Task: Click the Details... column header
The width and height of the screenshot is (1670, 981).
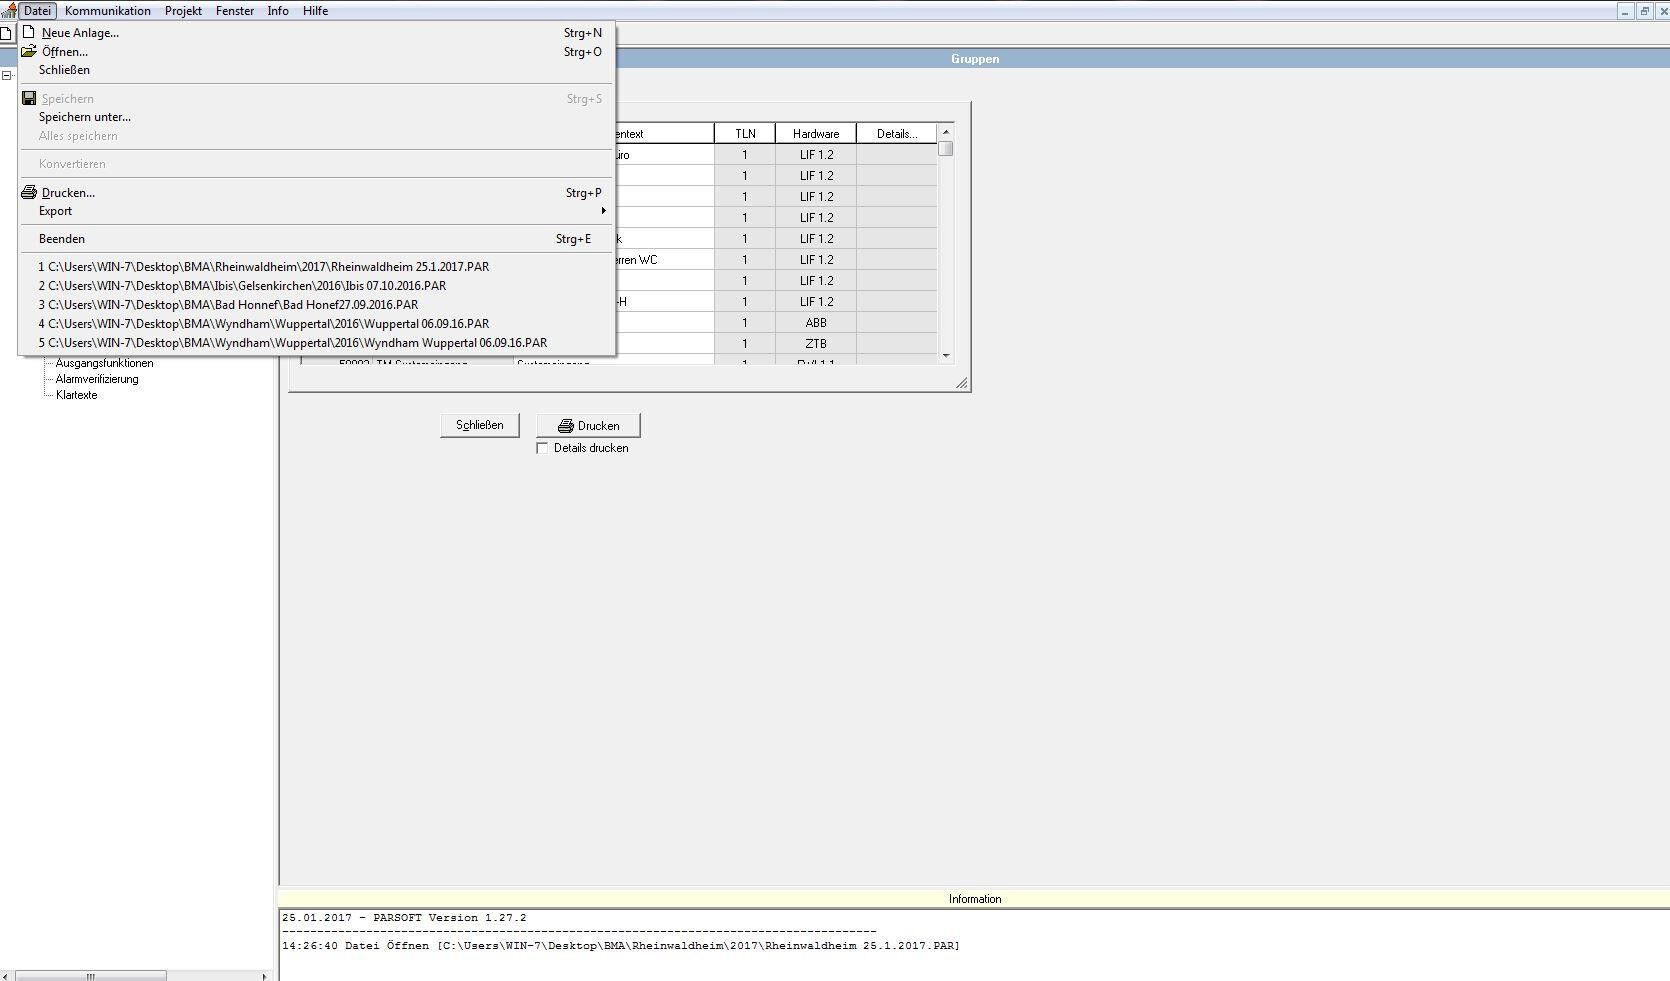Action: point(897,134)
